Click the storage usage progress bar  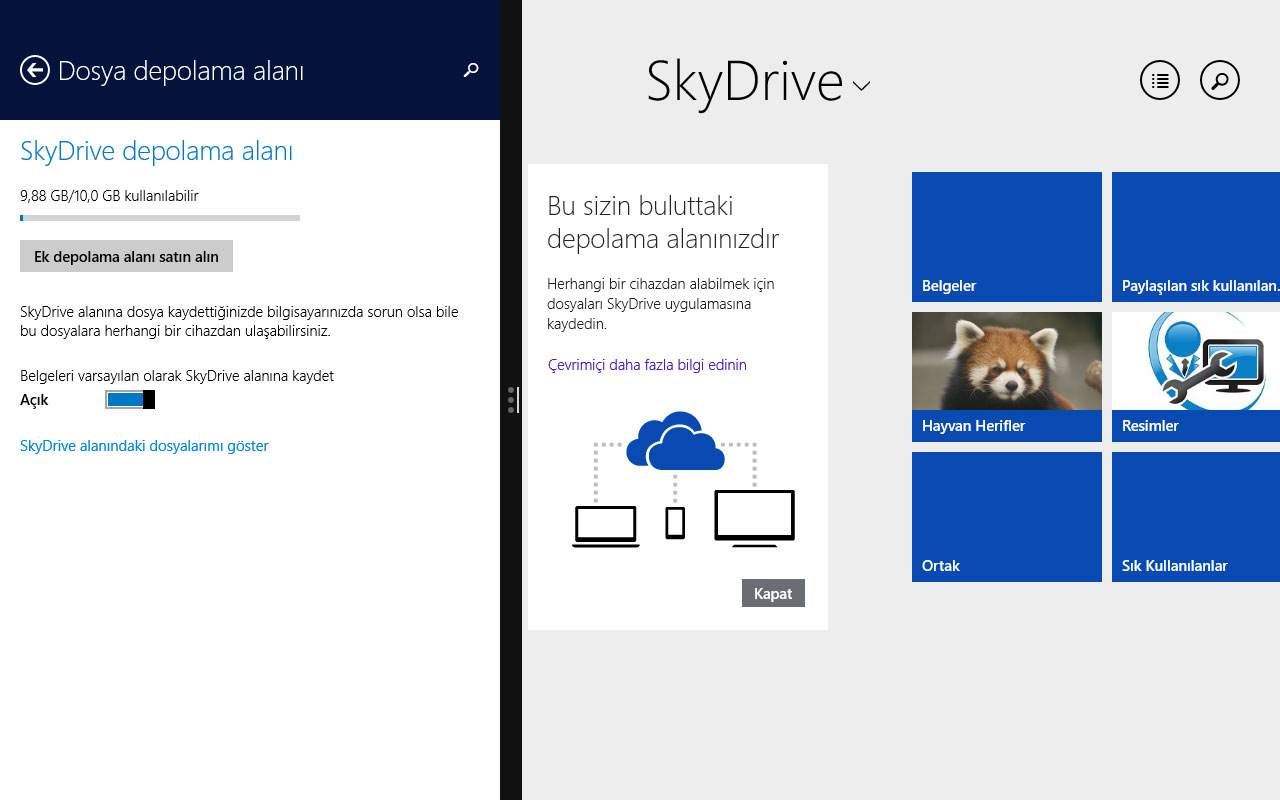click(x=160, y=217)
